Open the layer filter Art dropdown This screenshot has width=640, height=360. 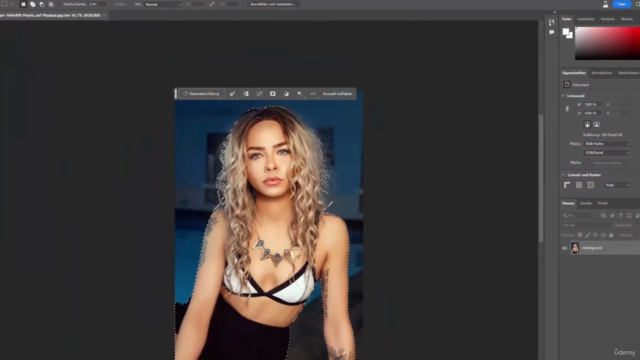click(x=576, y=215)
